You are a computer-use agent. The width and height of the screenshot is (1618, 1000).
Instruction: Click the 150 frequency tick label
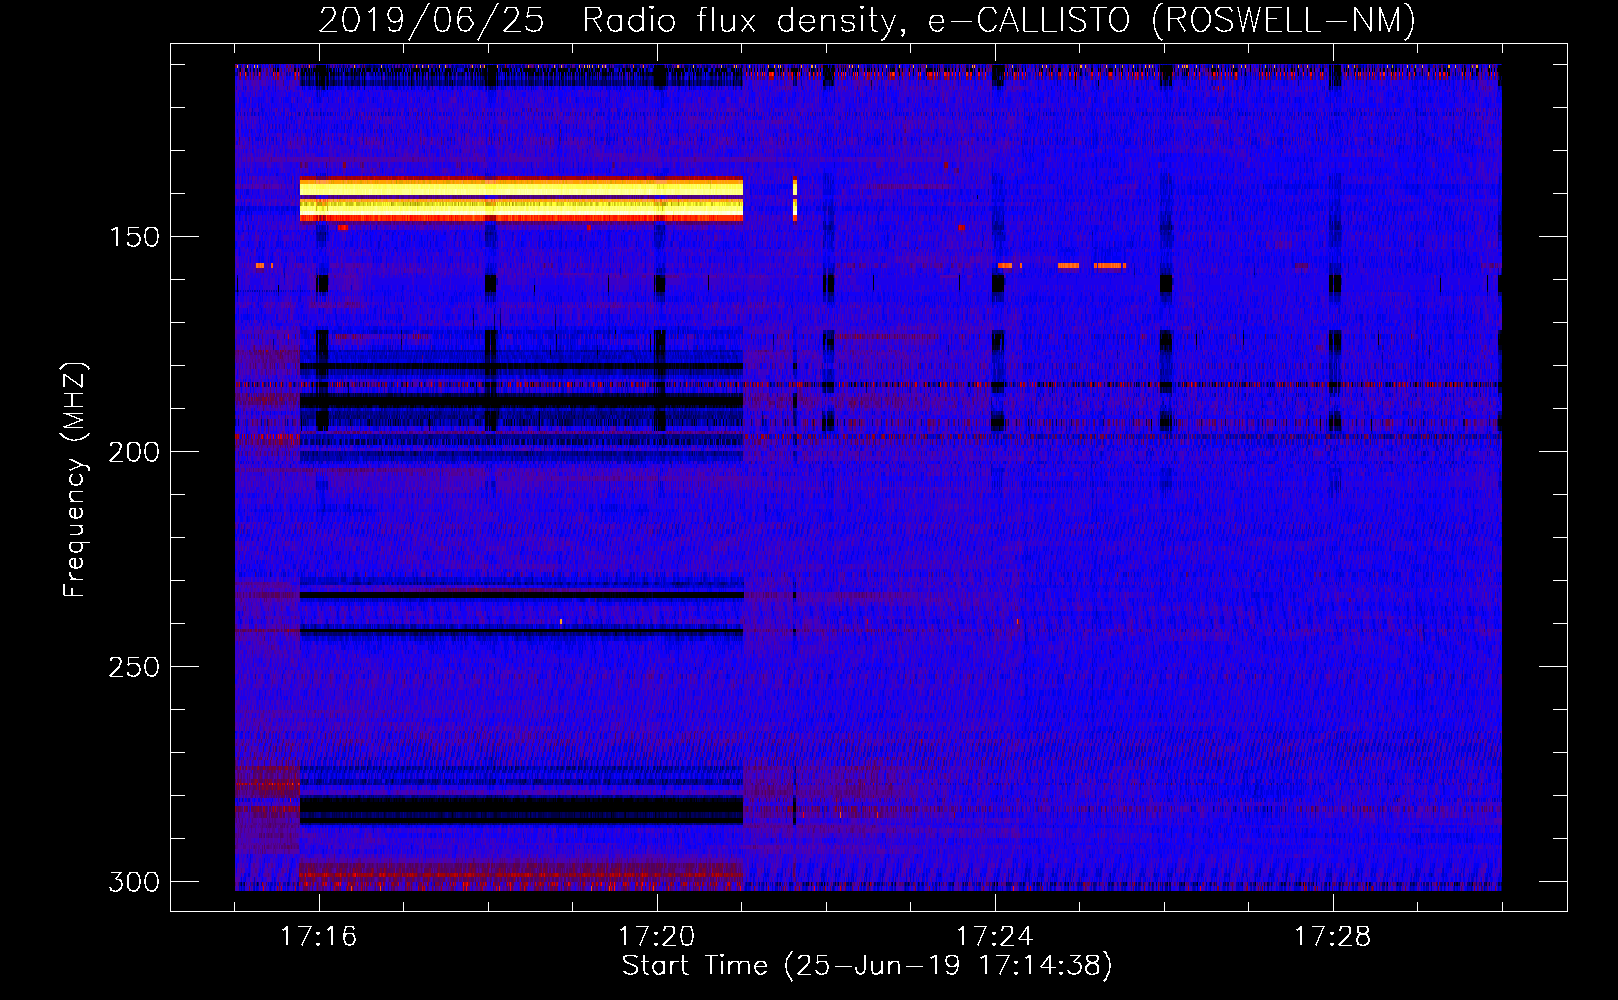pos(134,237)
